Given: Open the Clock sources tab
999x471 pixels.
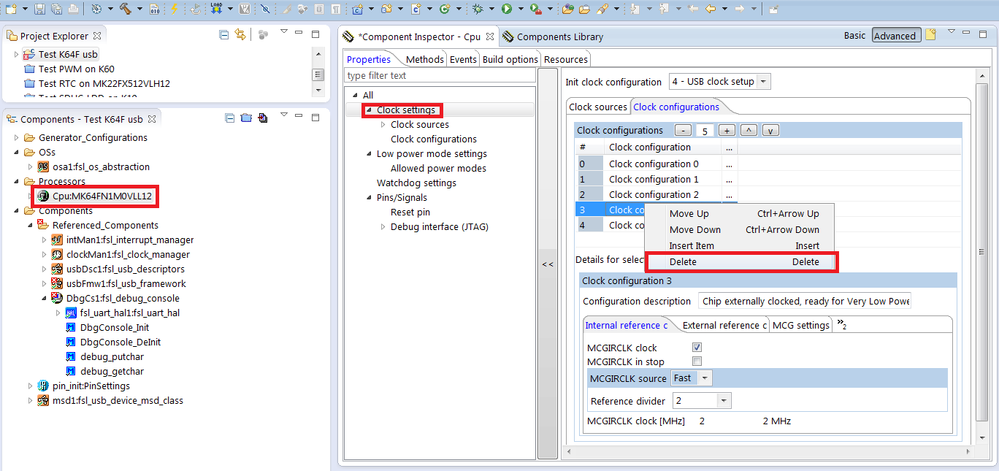Looking at the screenshot, I should click(x=598, y=106).
